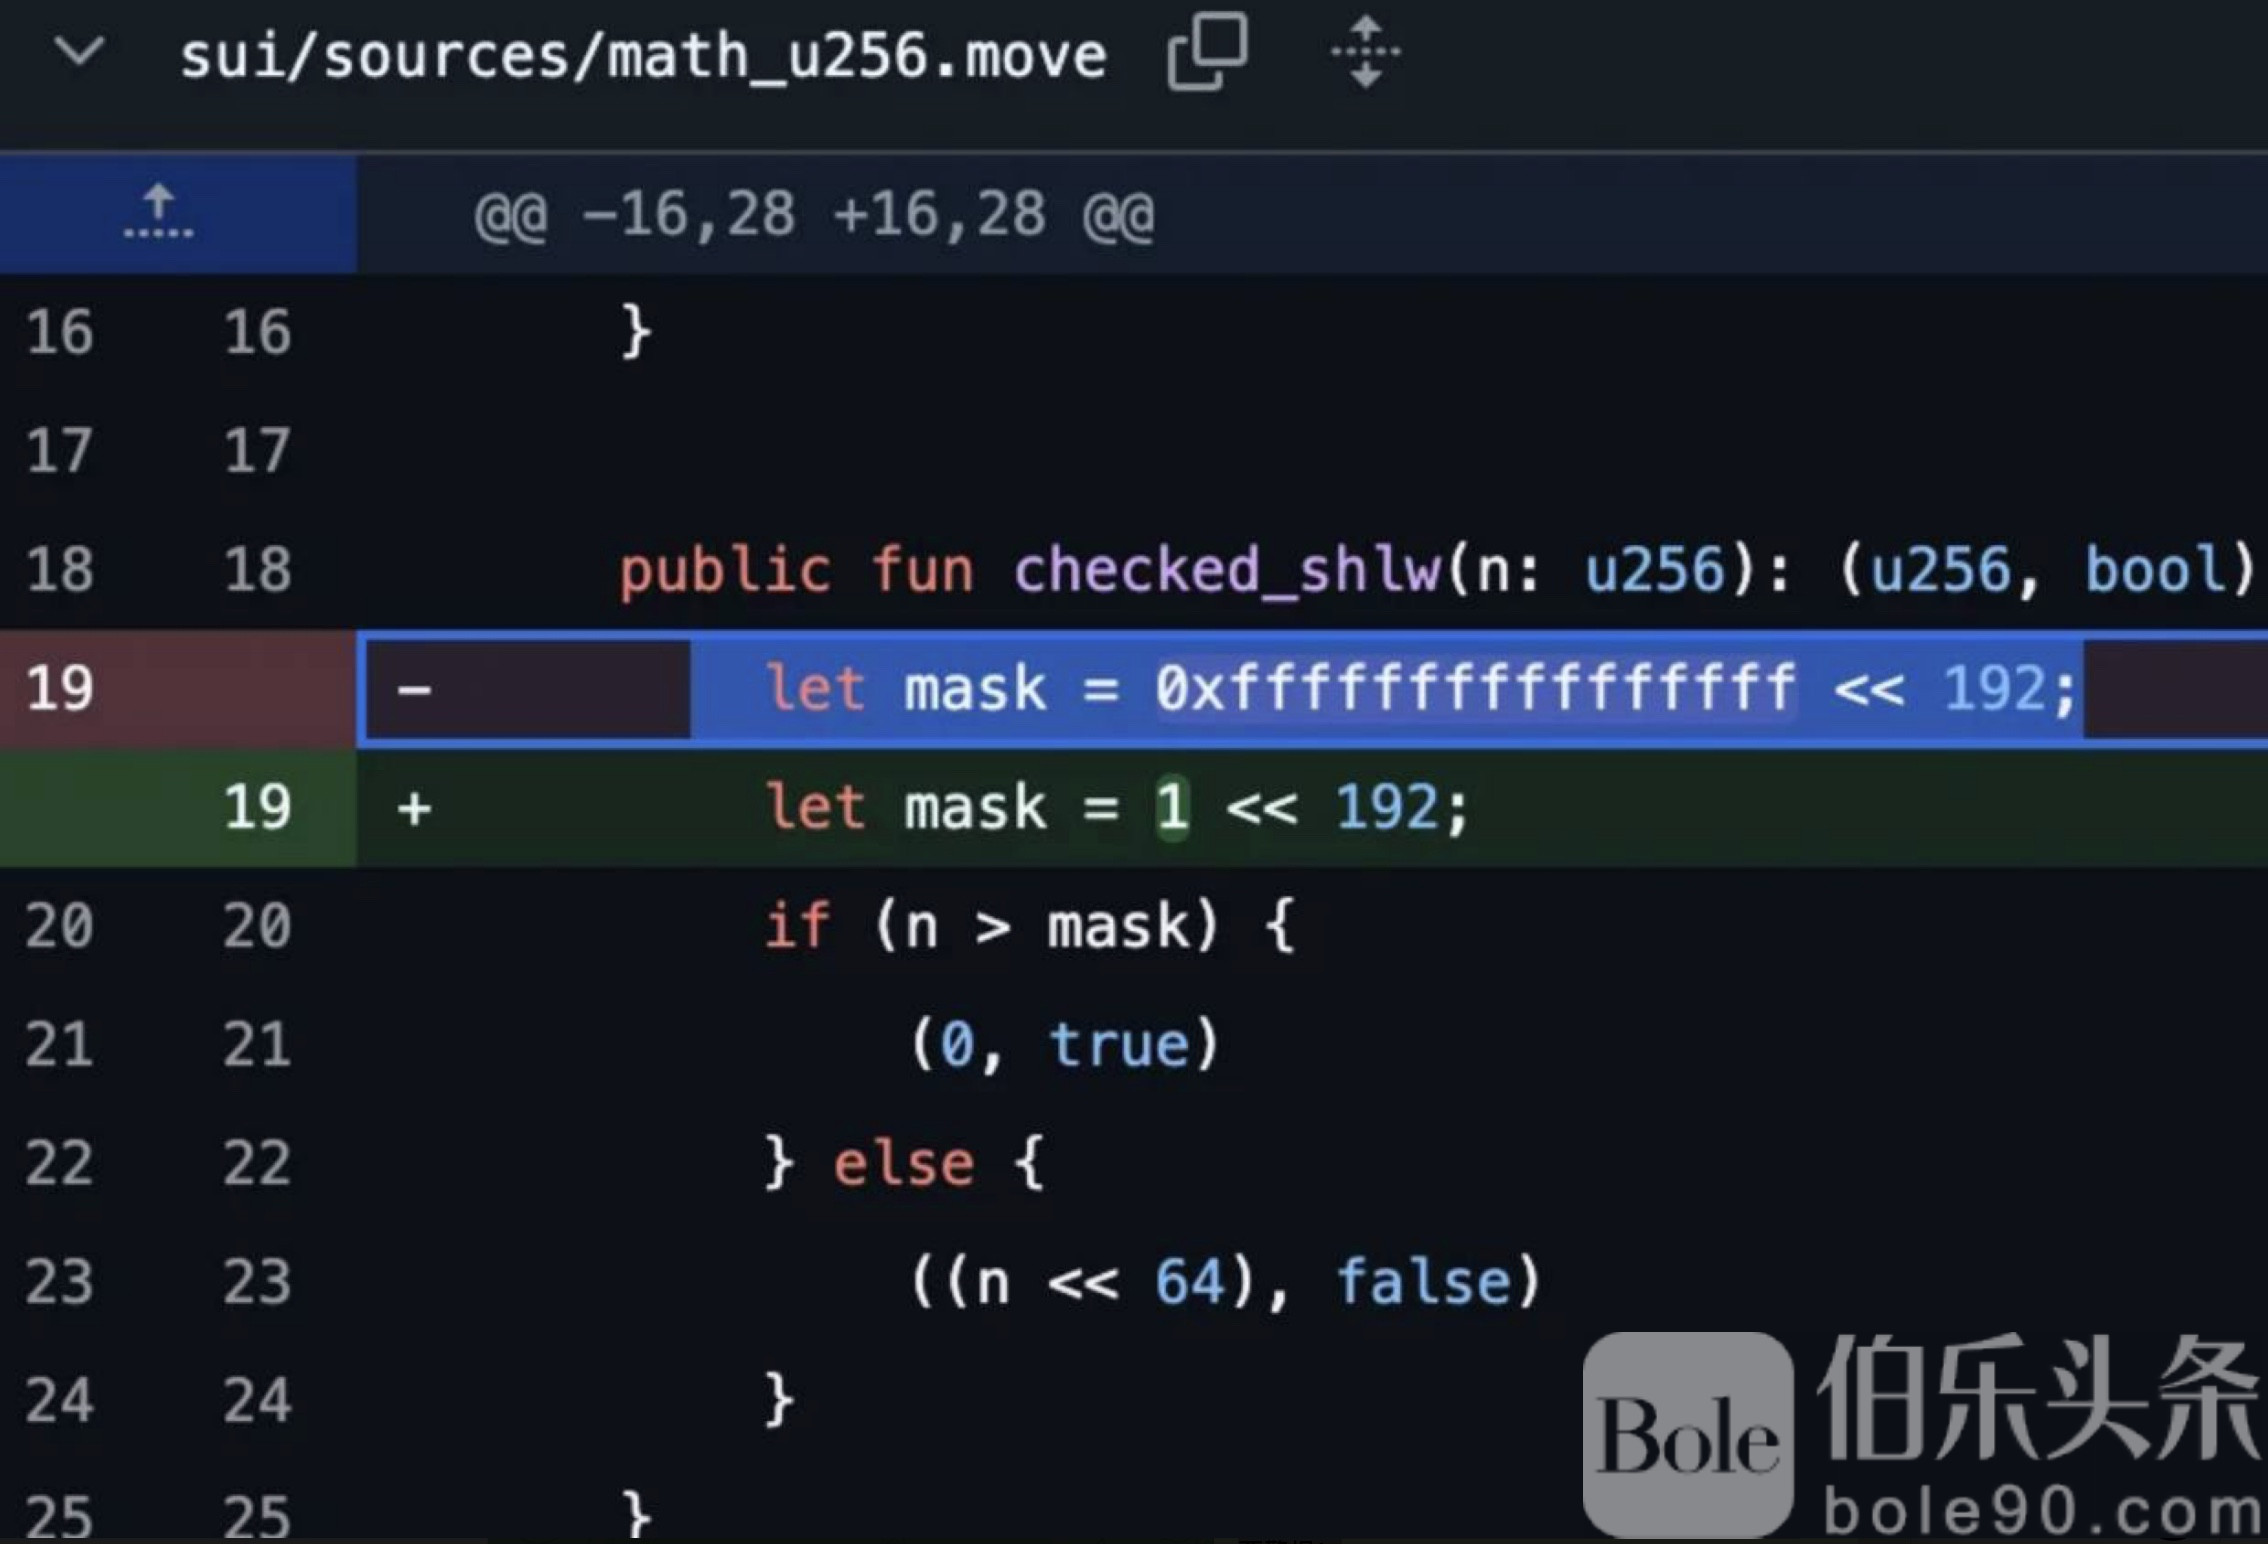Select original line number 23

click(x=60, y=1281)
